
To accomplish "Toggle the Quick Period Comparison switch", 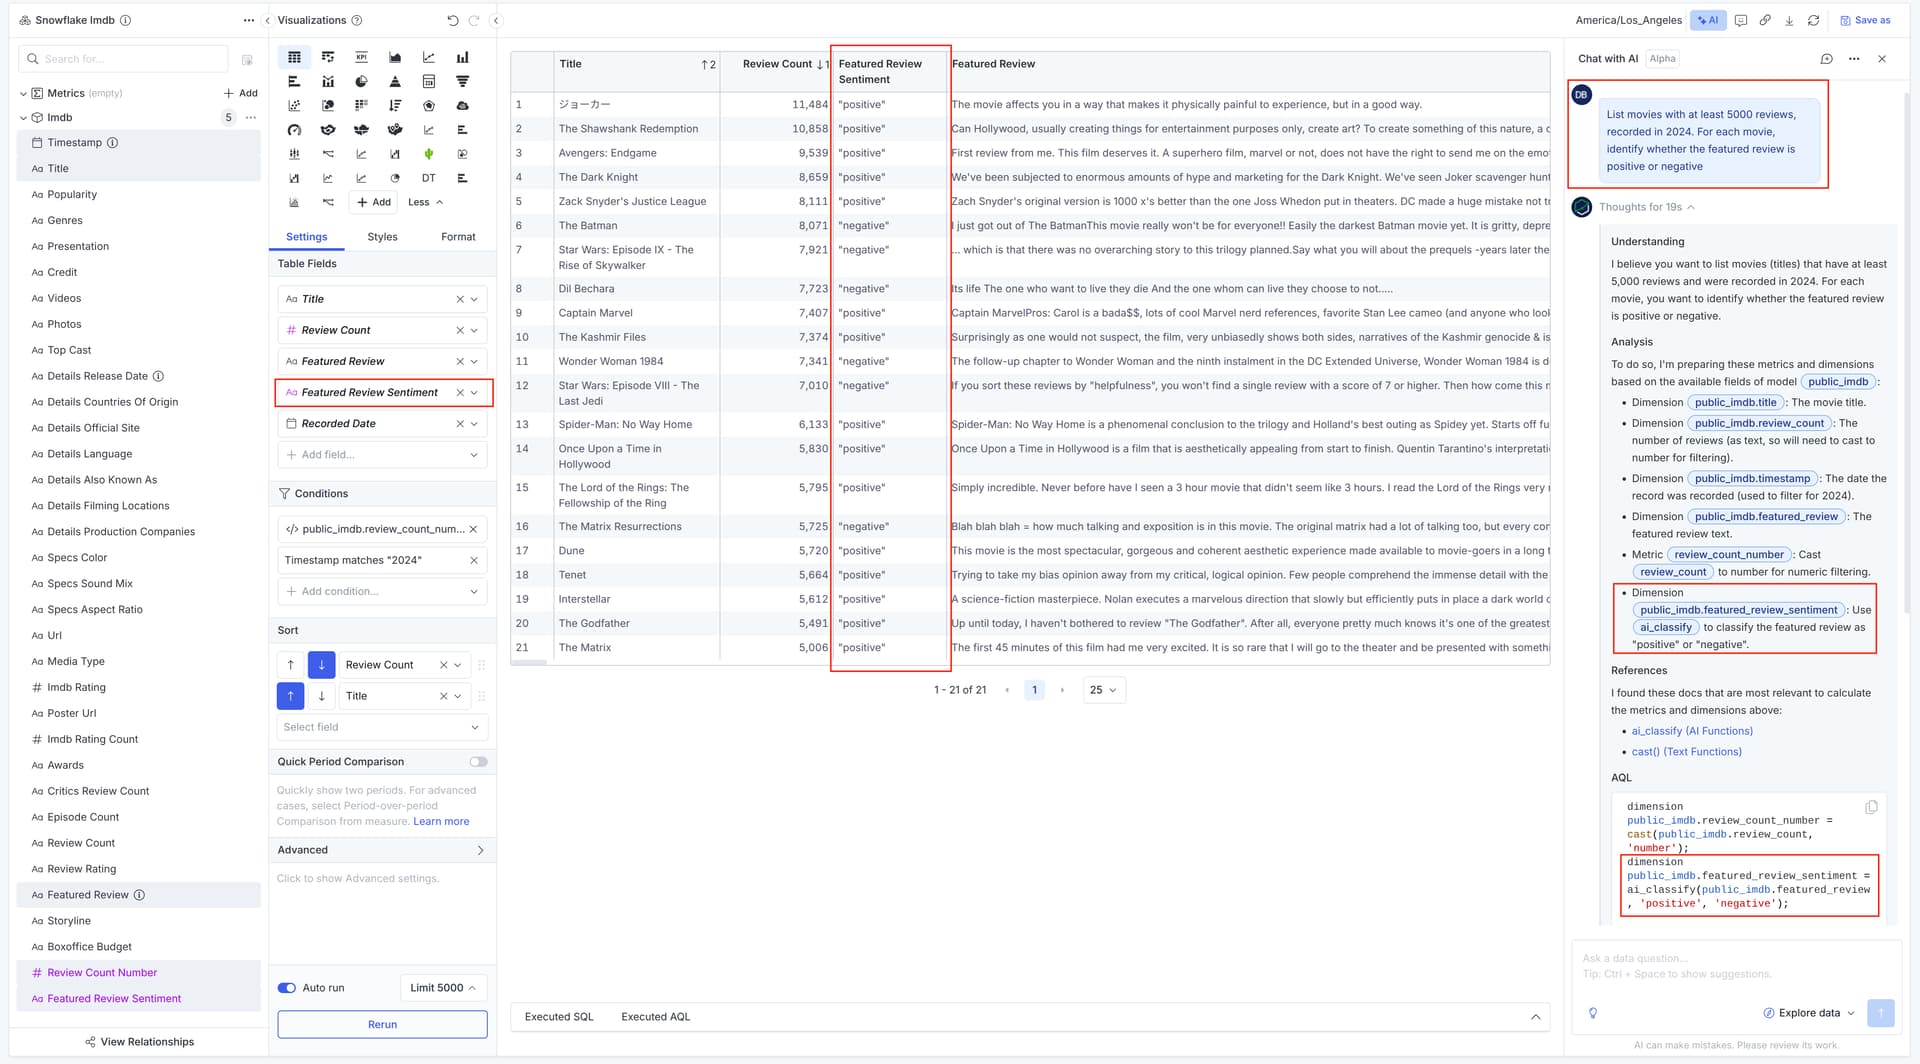I will coord(478,762).
